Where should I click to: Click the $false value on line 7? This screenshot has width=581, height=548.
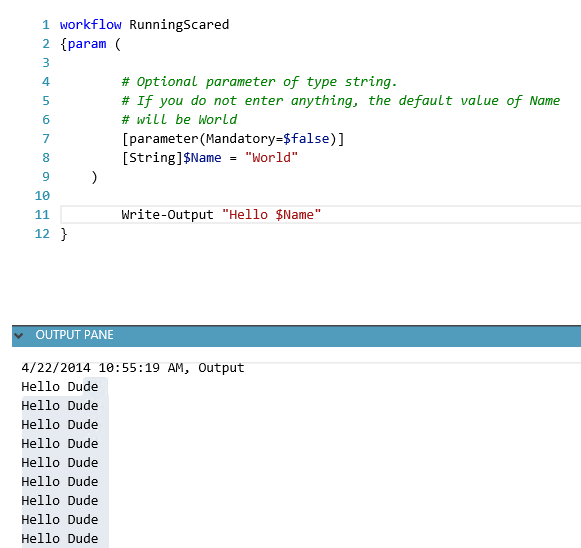pyautogui.click(x=306, y=139)
